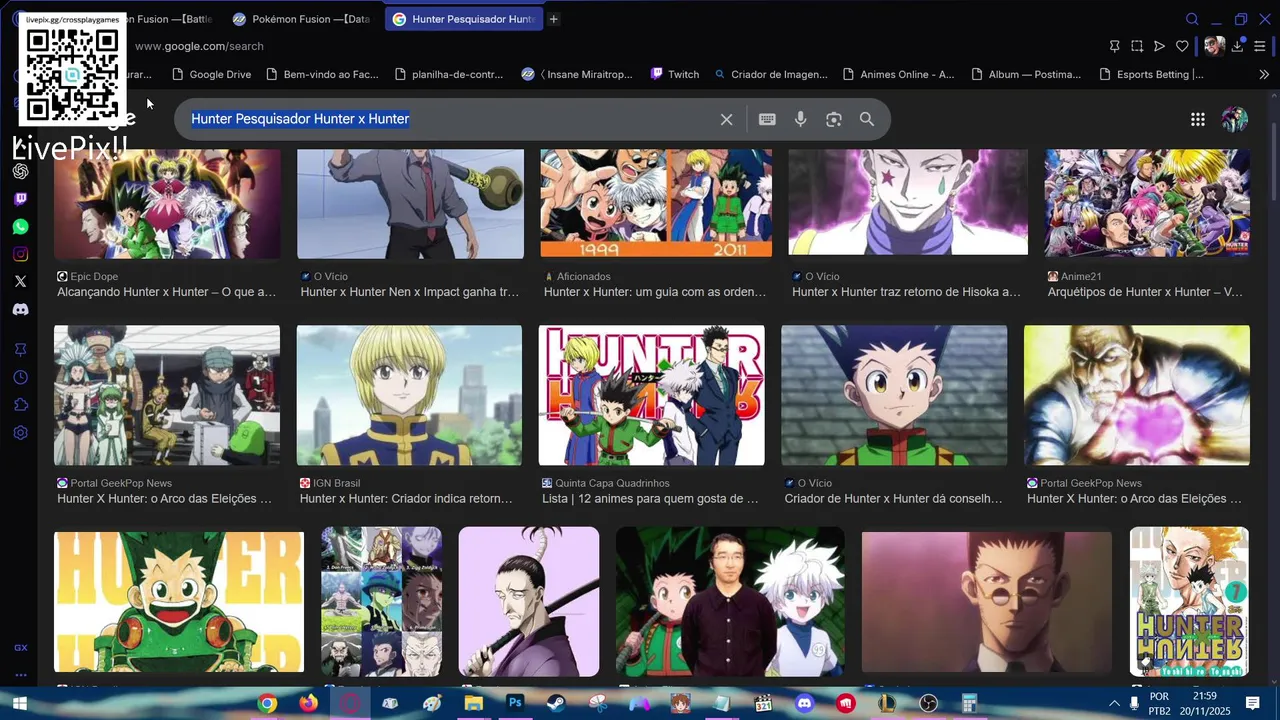Show hidden system tray icons
Image resolution: width=1280 pixels, height=720 pixels.
pos(1114,704)
